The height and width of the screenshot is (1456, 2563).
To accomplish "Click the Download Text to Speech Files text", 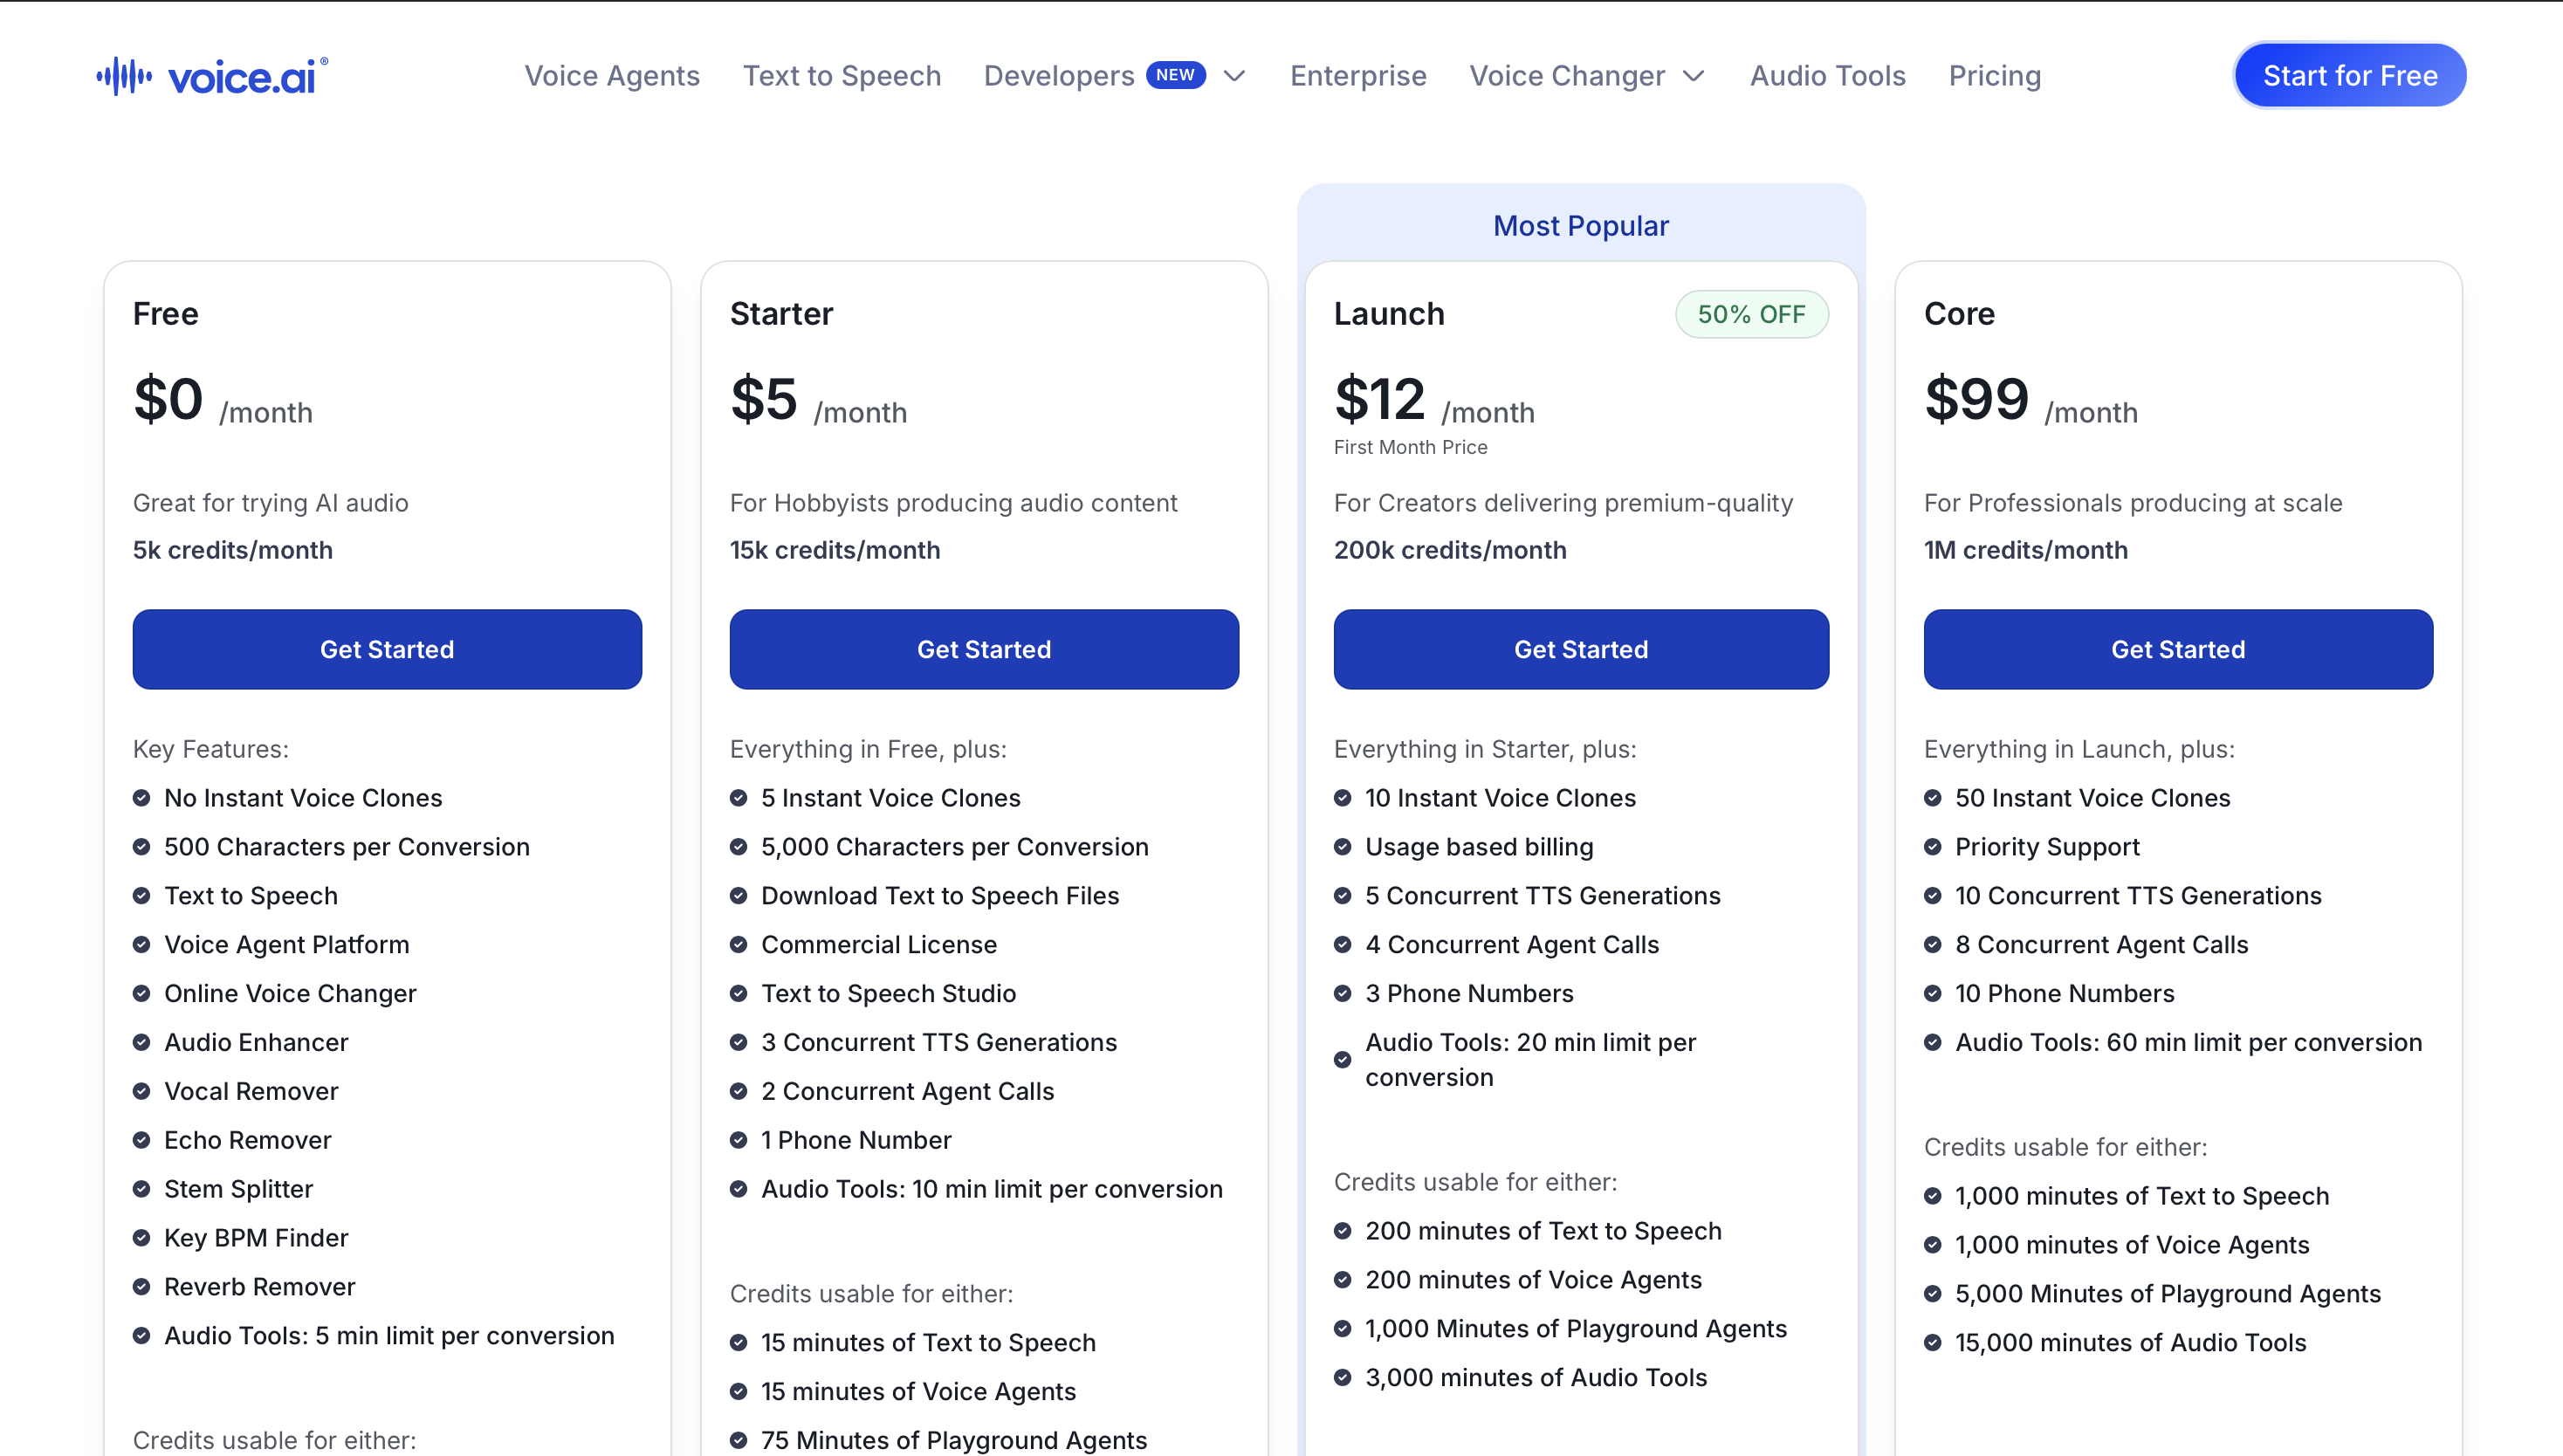I will click(x=940, y=896).
